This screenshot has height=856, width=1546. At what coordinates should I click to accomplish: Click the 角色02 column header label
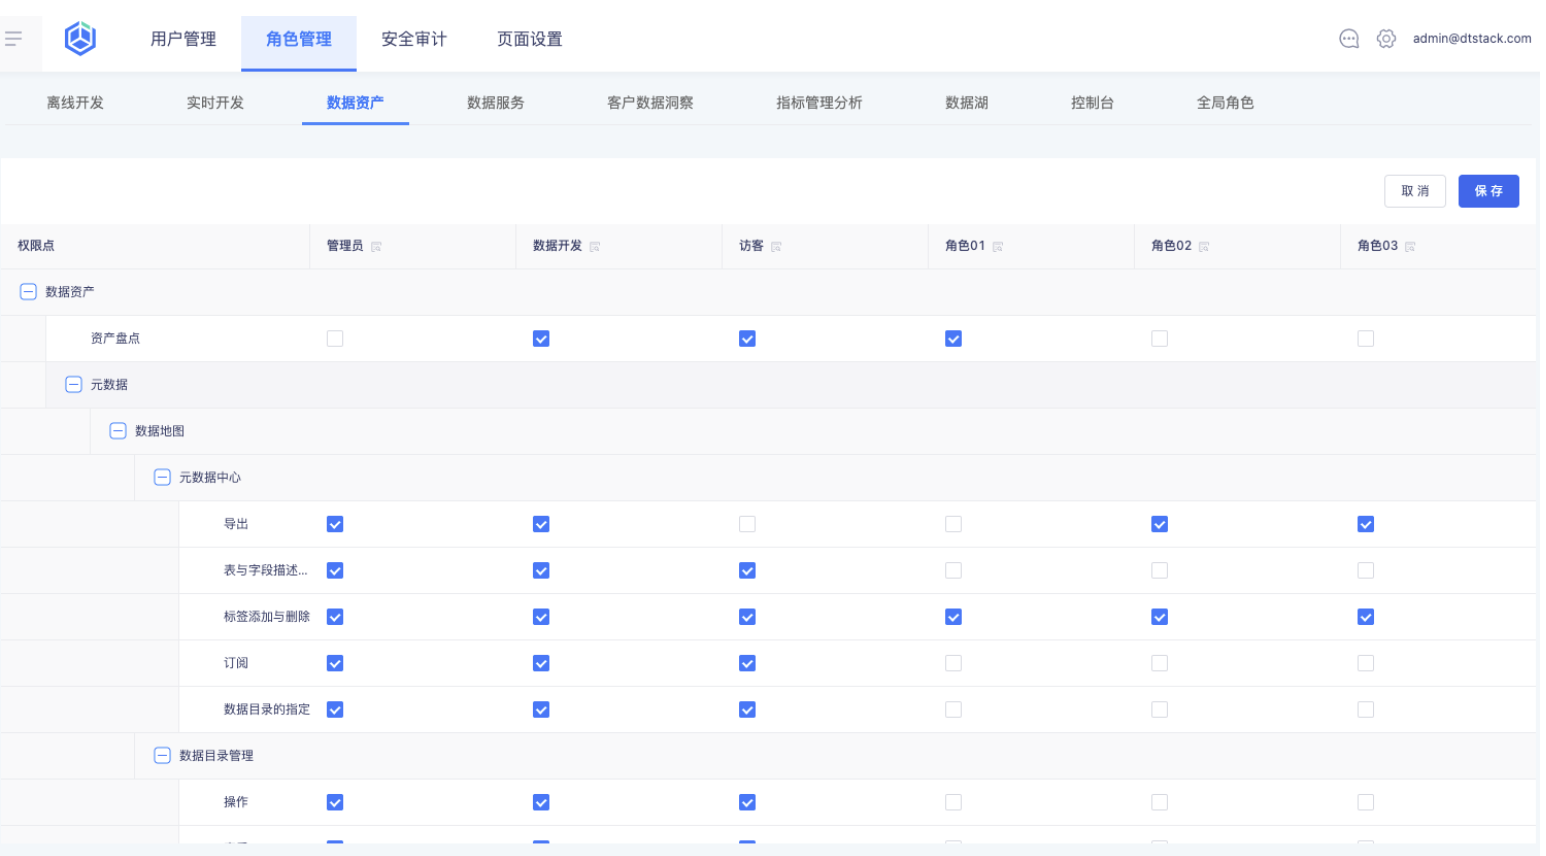click(1171, 246)
